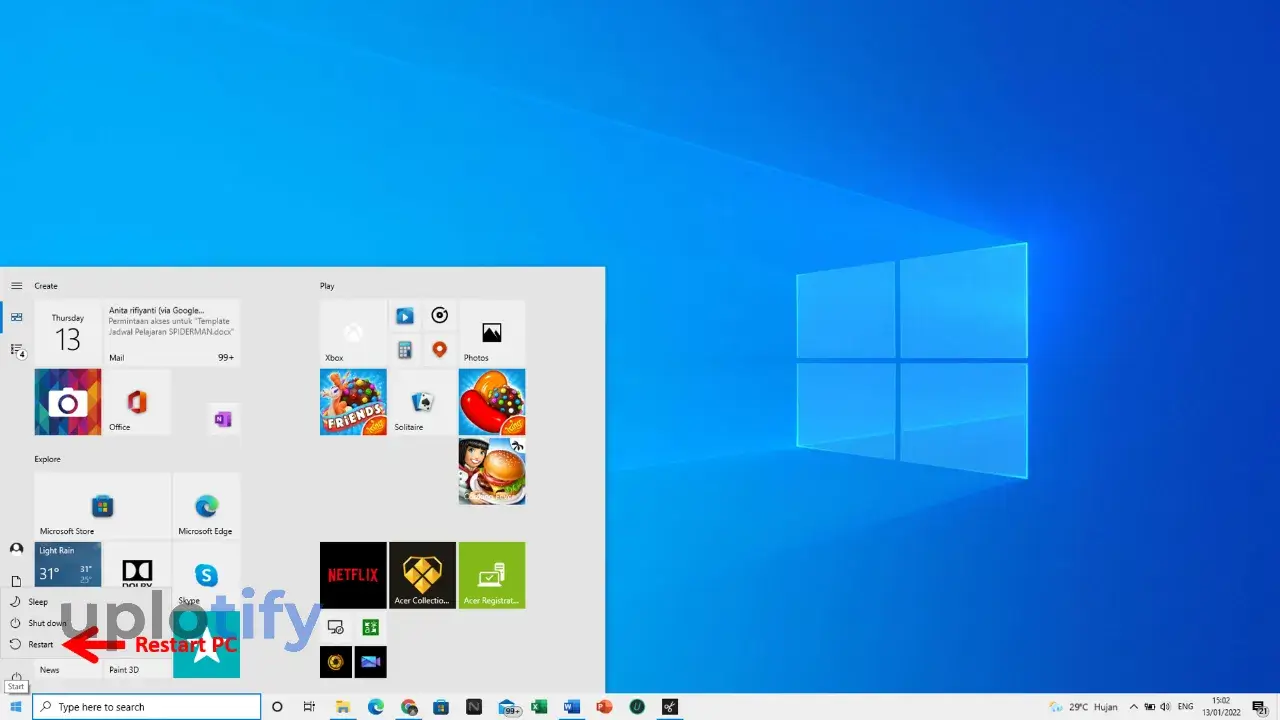Launch the Camera app tile
Image resolution: width=1280 pixels, height=720 pixels.
coord(68,402)
